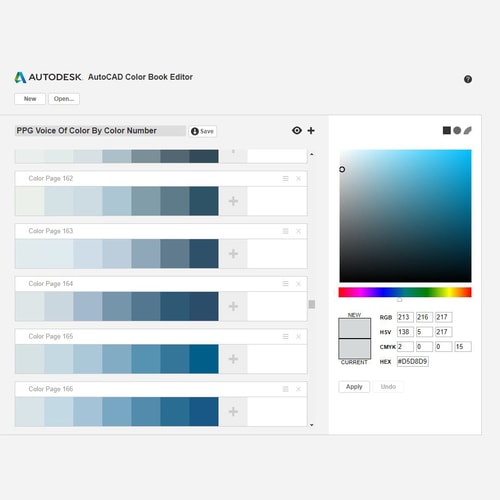Click the scroll down arrow of page list
The height and width of the screenshot is (500, 500).
click(x=312, y=425)
